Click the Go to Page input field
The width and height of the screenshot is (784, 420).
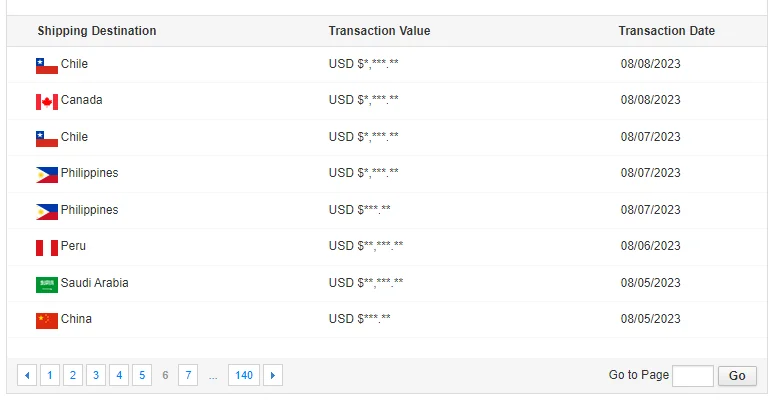tap(692, 376)
